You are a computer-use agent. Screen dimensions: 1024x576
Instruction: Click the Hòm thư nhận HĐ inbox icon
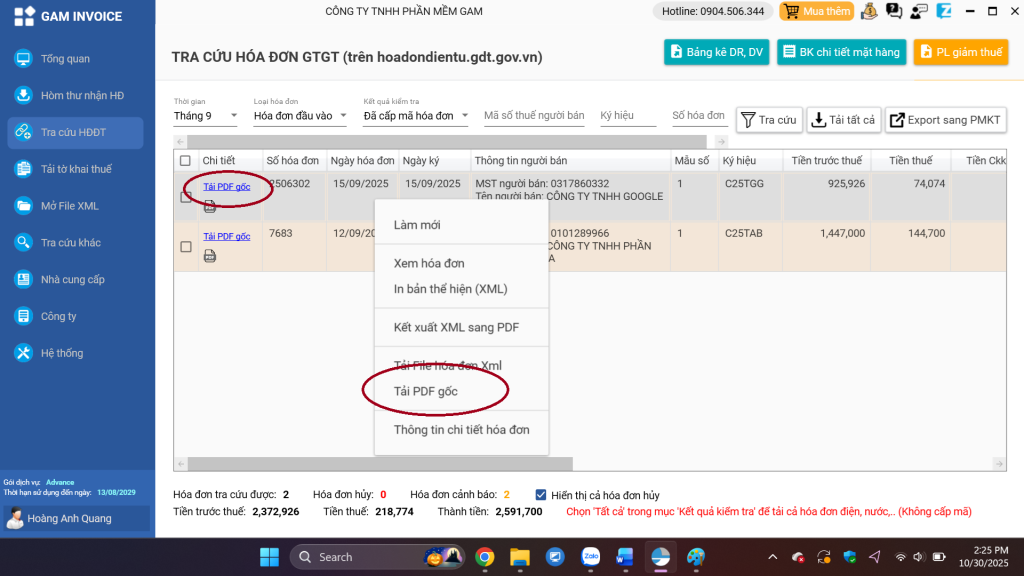click(23, 96)
